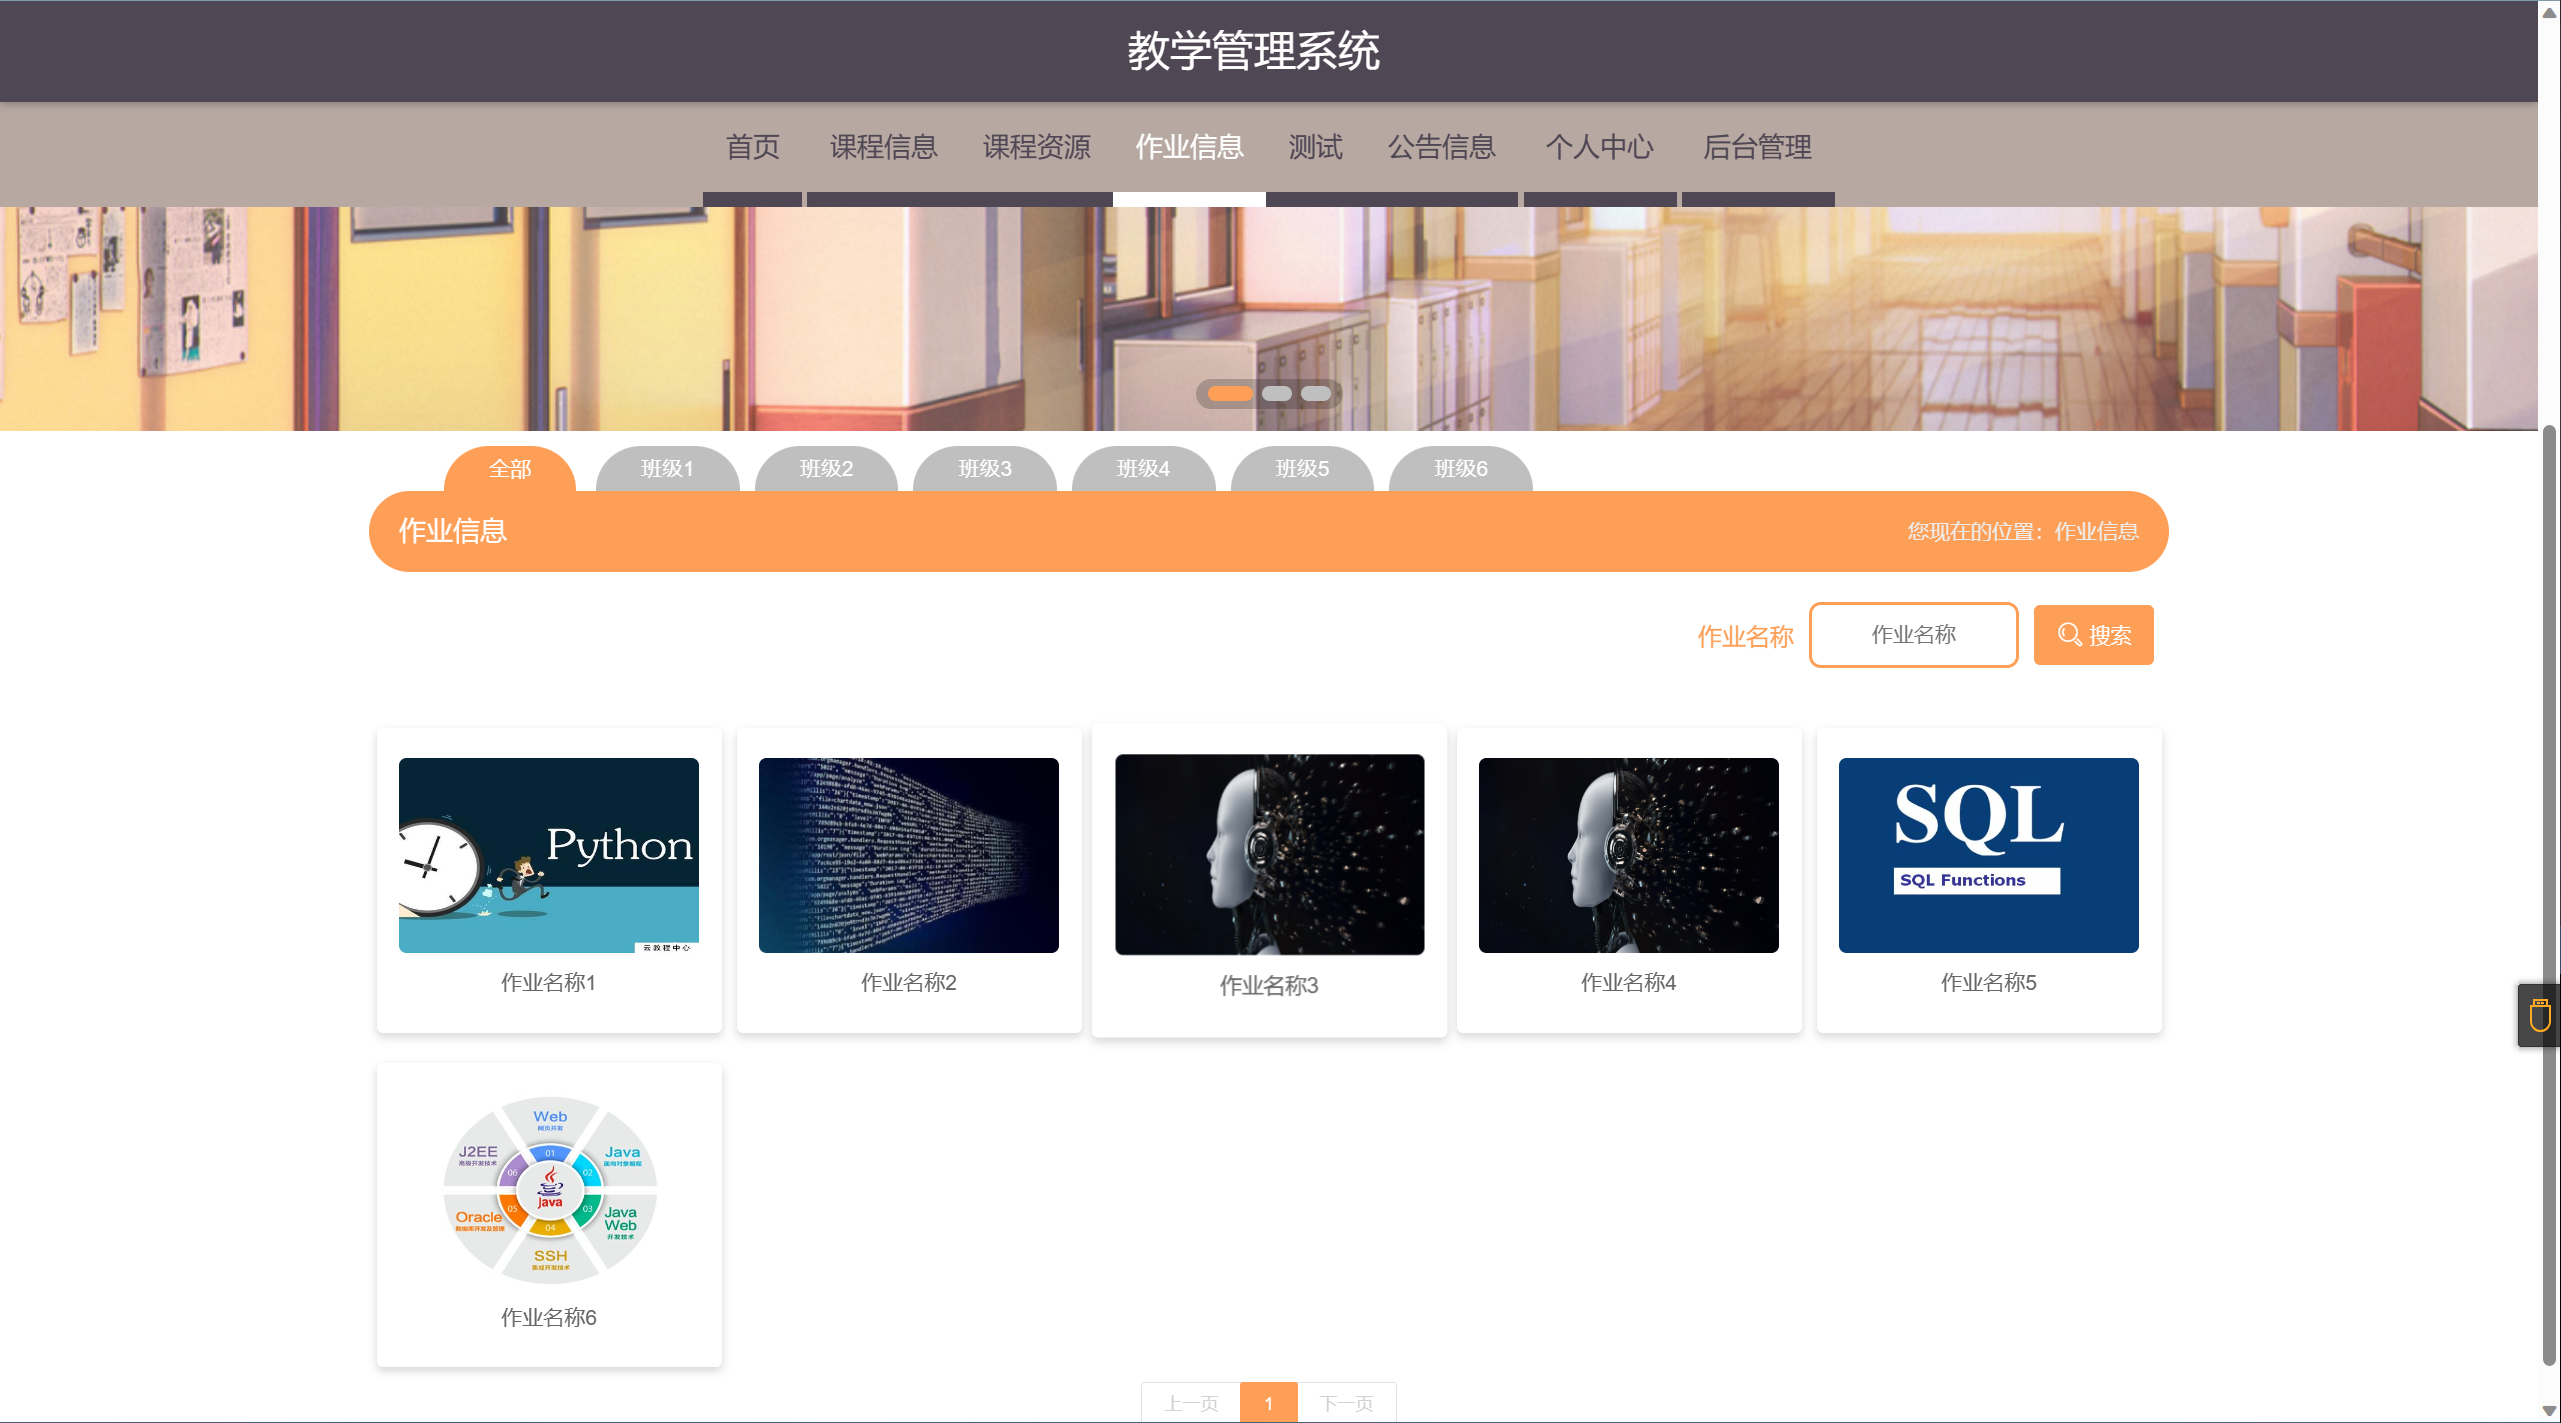Switch to the 班级4 class tab
Viewport: 2561px width, 1423px height.
(x=1143, y=469)
